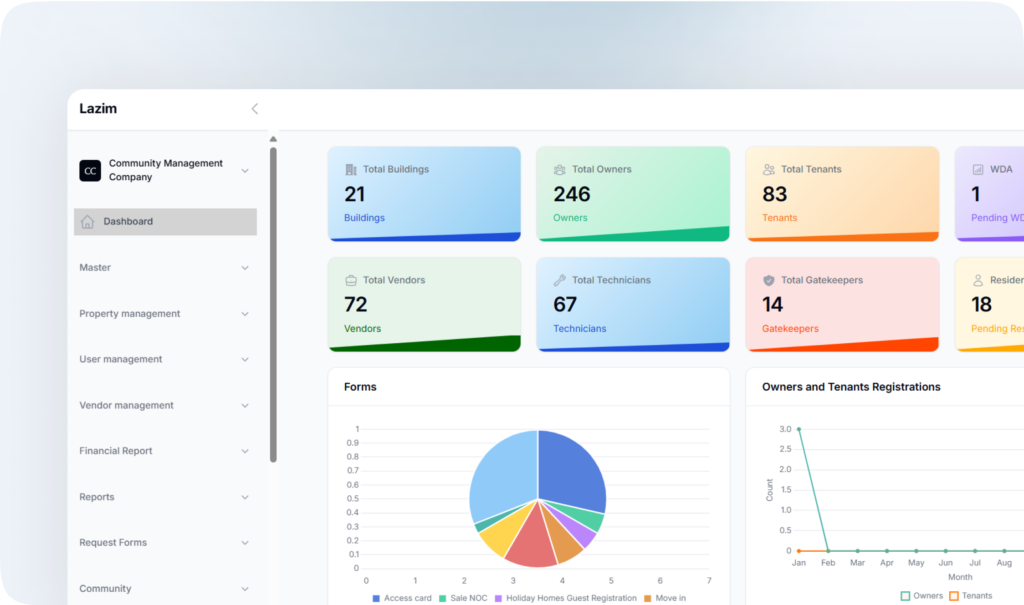1024x605 pixels.
Task: Click the Technicians link in card
Action: [x=579, y=329]
